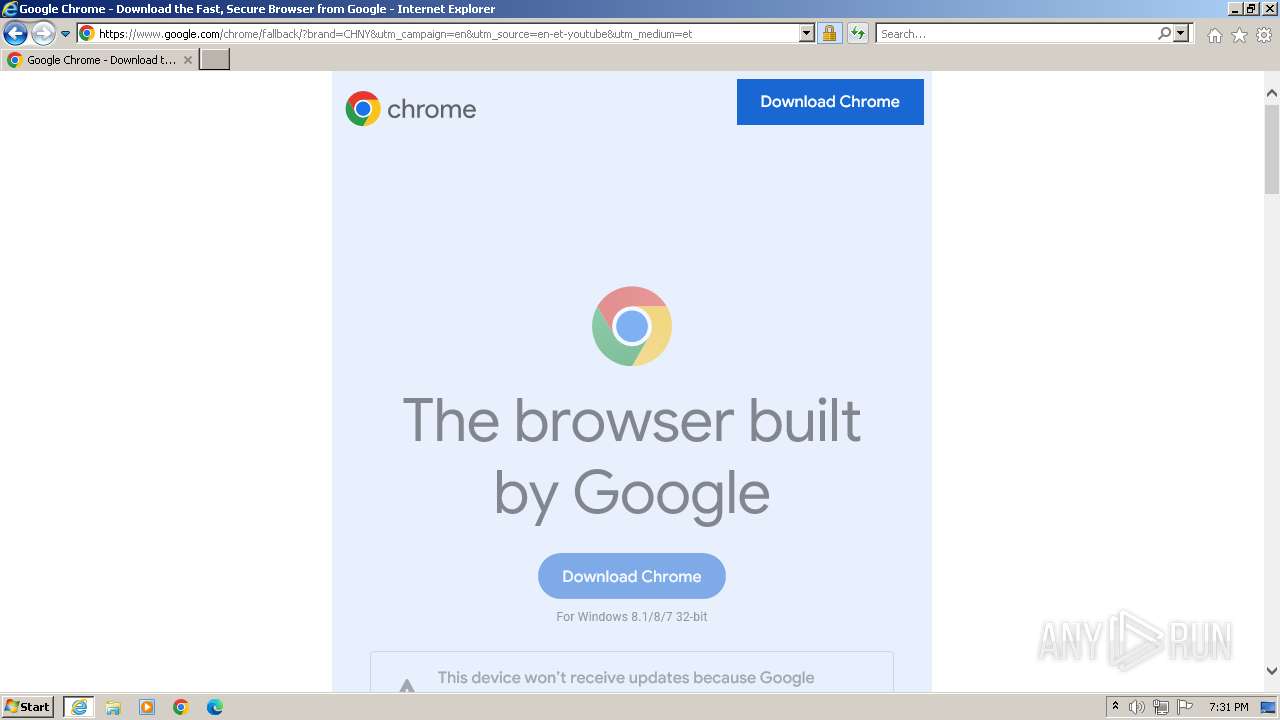Open the Windows Start menu
Screen dimensions: 1280x720
pyautogui.click(x=28, y=707)
